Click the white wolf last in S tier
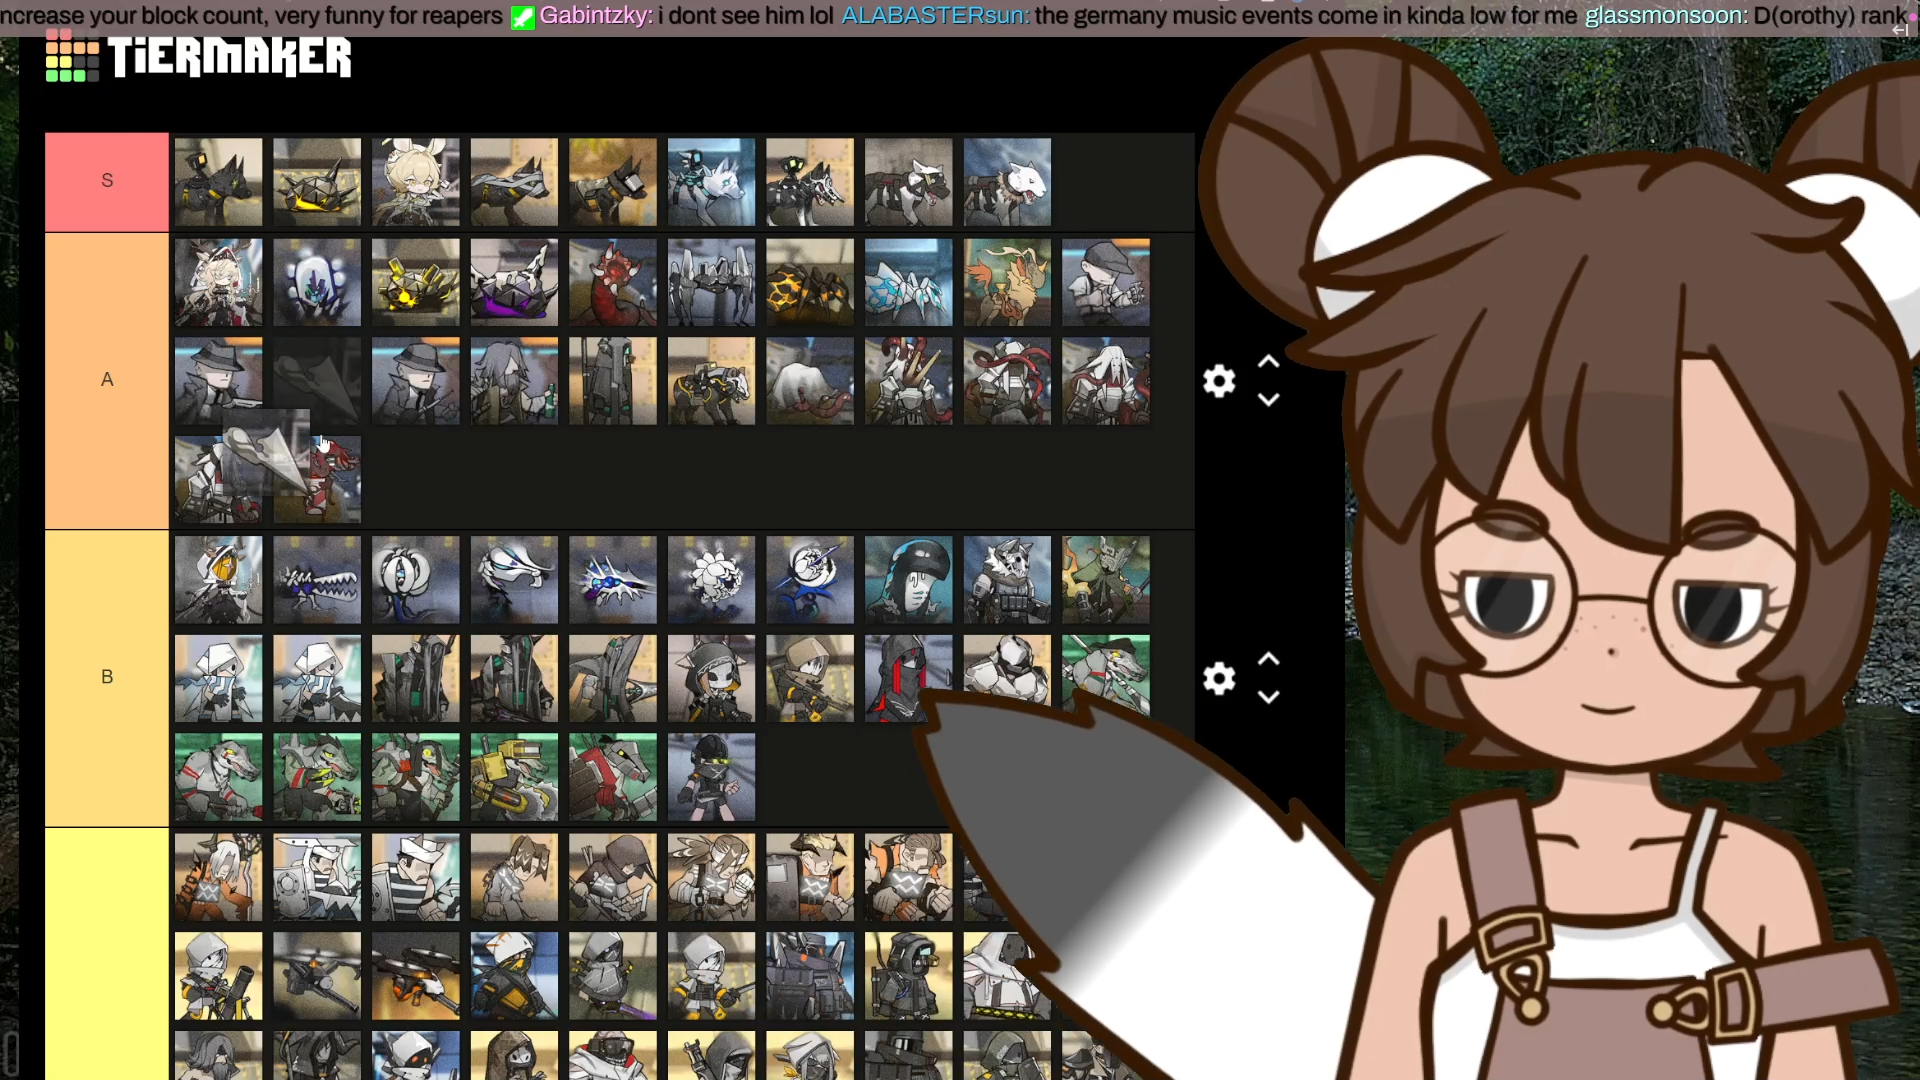 [1007, 181]
